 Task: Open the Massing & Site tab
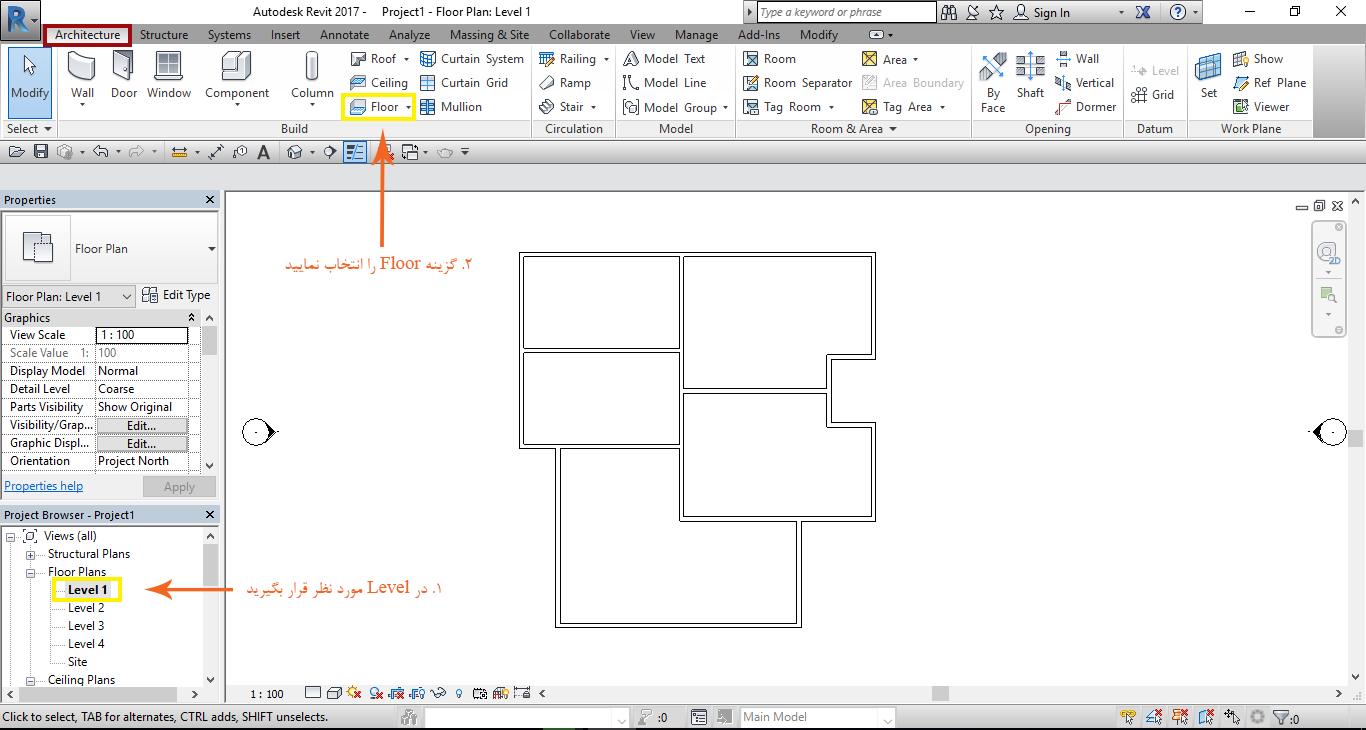489,35
